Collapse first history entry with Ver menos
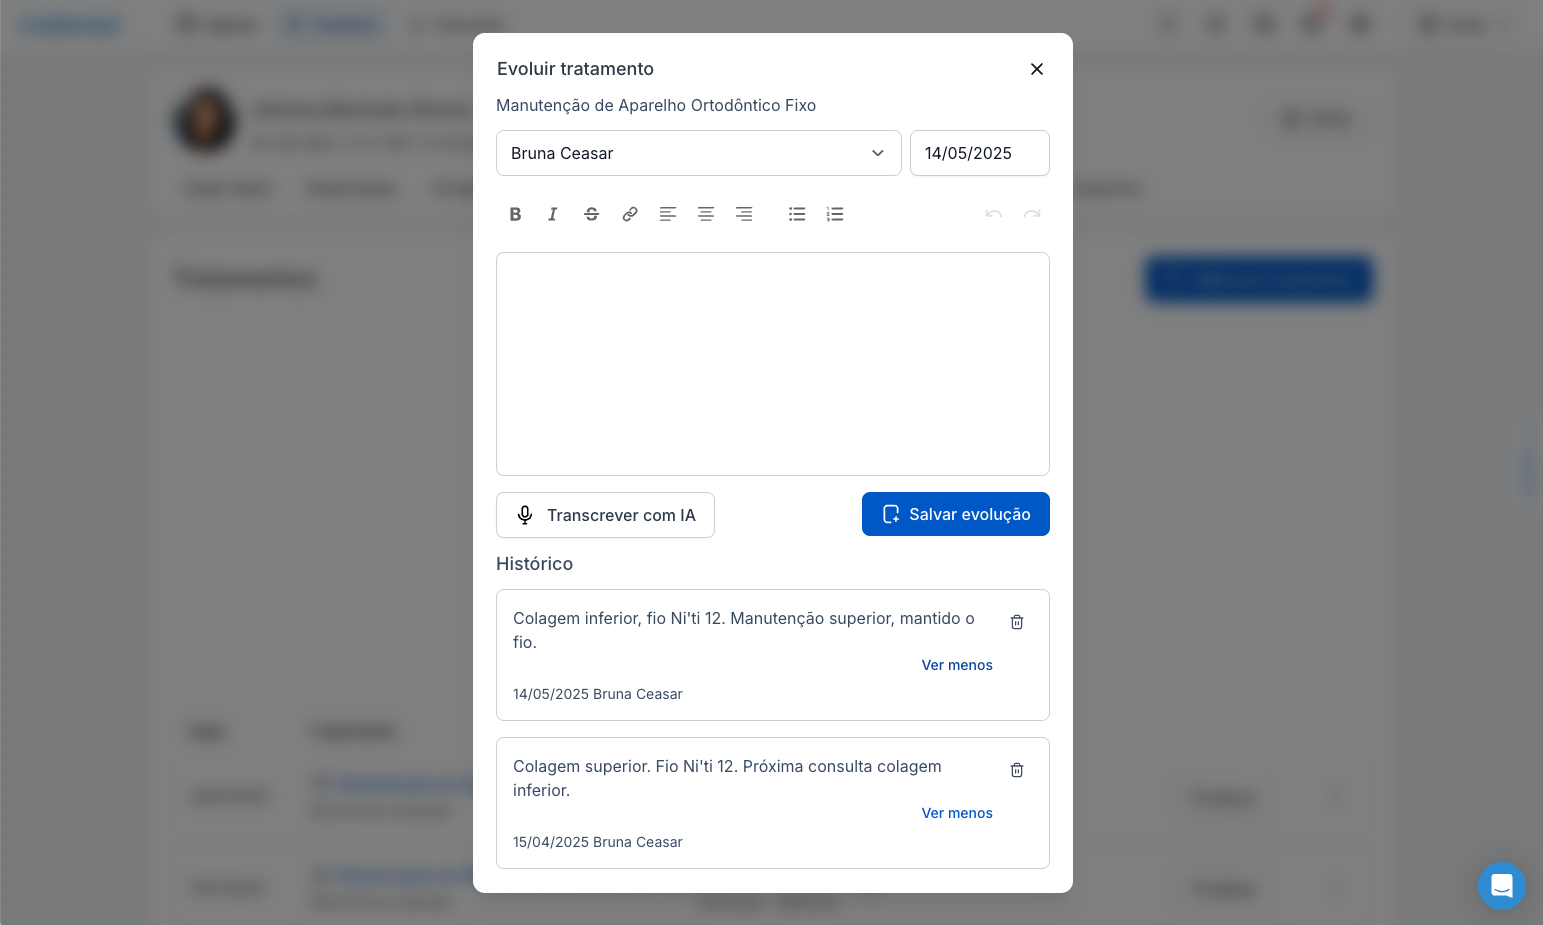The height and width of the screenshot is (925, 1543). click(957, 665)
